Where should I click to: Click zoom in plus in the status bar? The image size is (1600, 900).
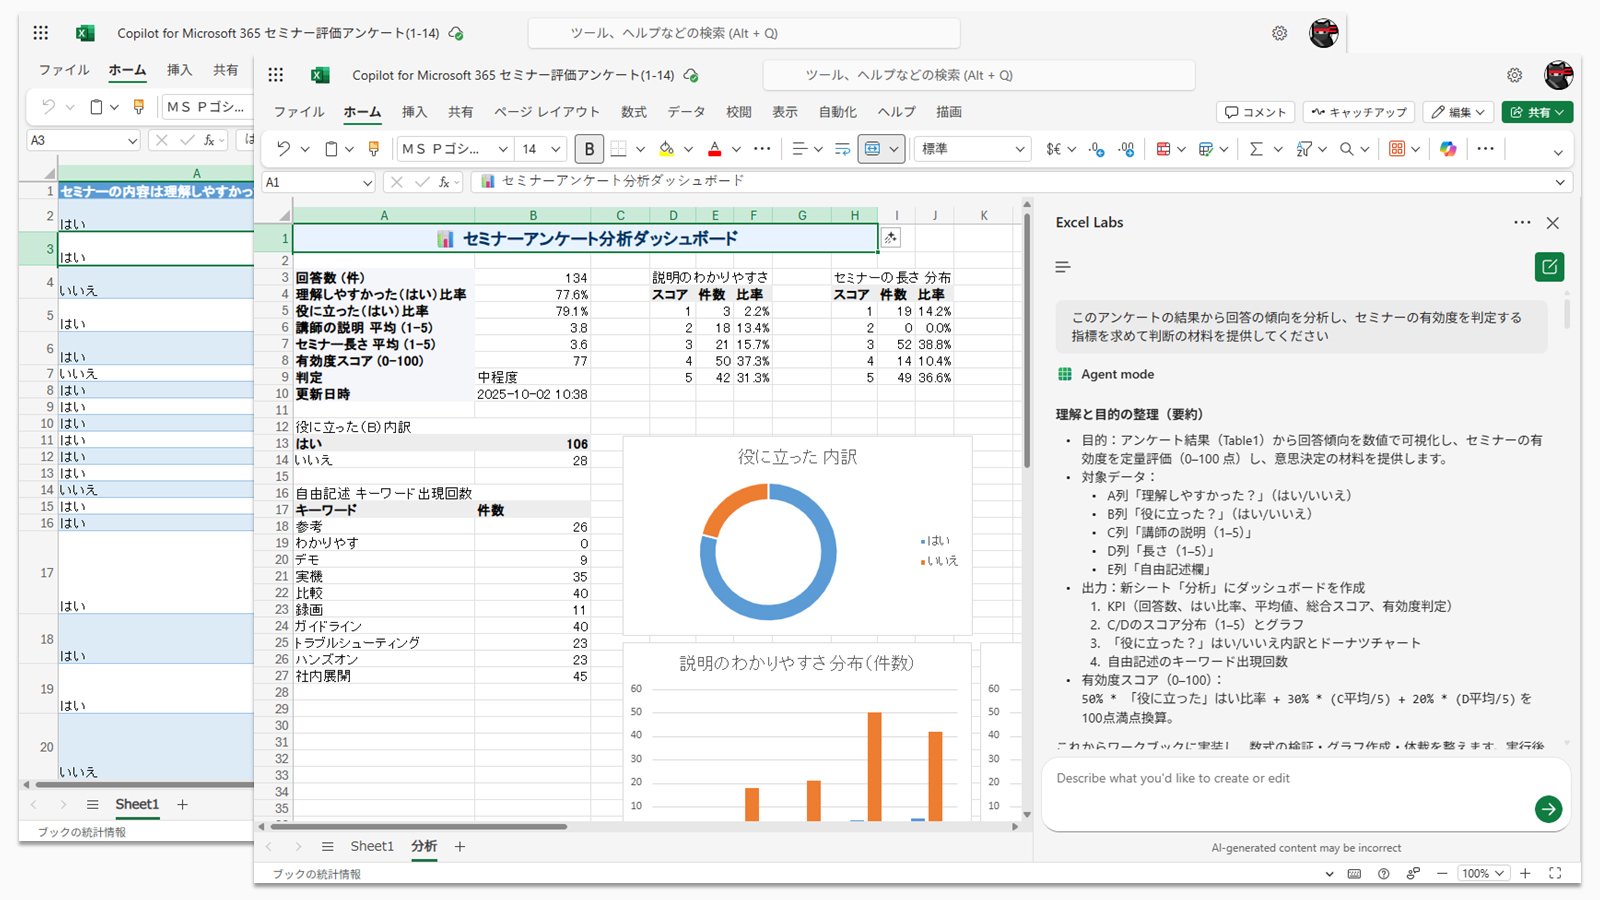click(1525, 873)
